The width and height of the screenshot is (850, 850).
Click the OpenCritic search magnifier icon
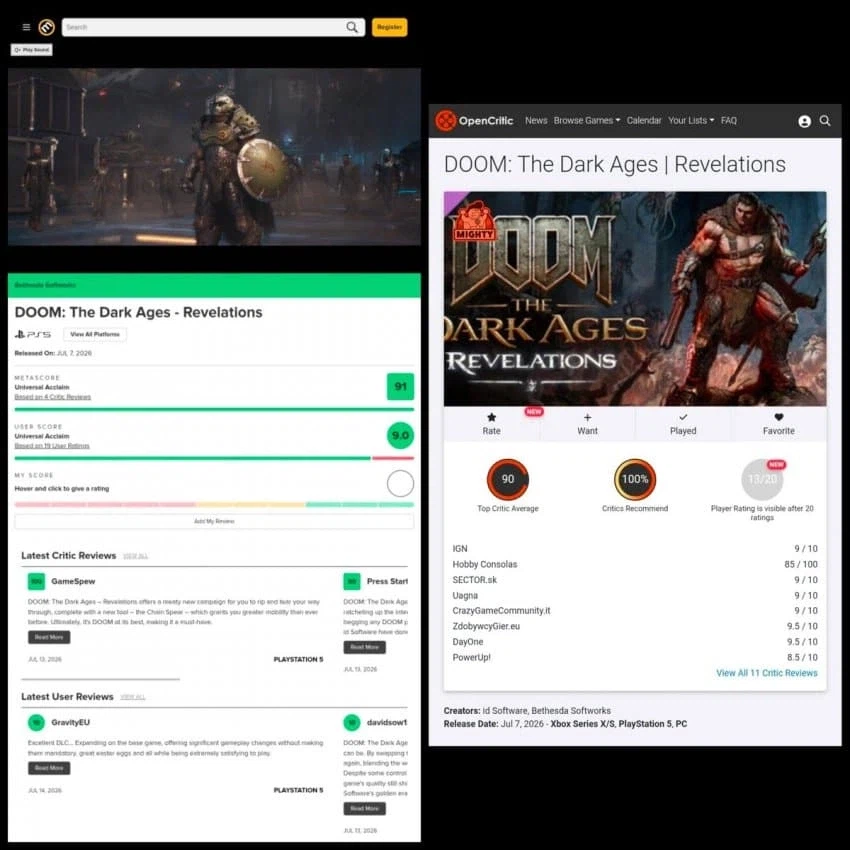825,121
